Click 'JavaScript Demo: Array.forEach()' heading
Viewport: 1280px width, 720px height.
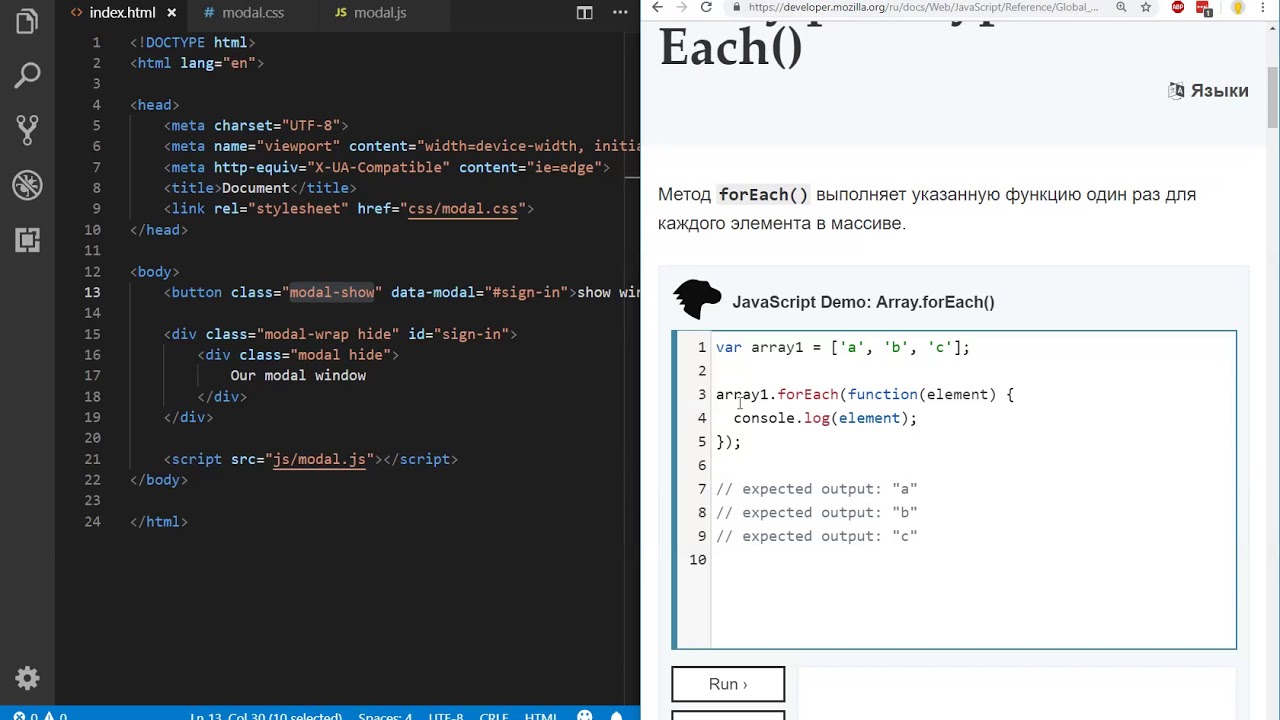click(x=863, y=302)
